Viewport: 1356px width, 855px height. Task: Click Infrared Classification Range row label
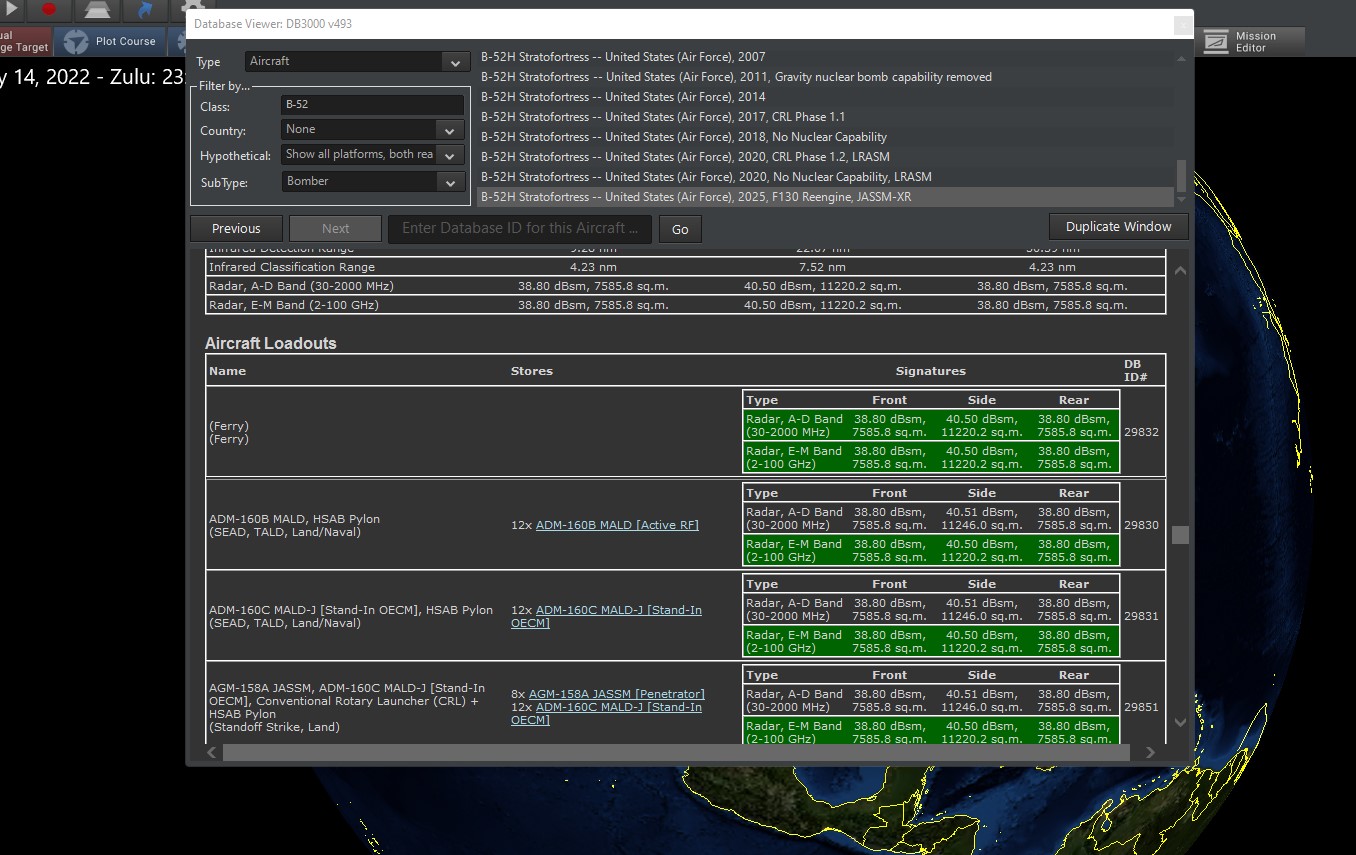coord(292,267)
